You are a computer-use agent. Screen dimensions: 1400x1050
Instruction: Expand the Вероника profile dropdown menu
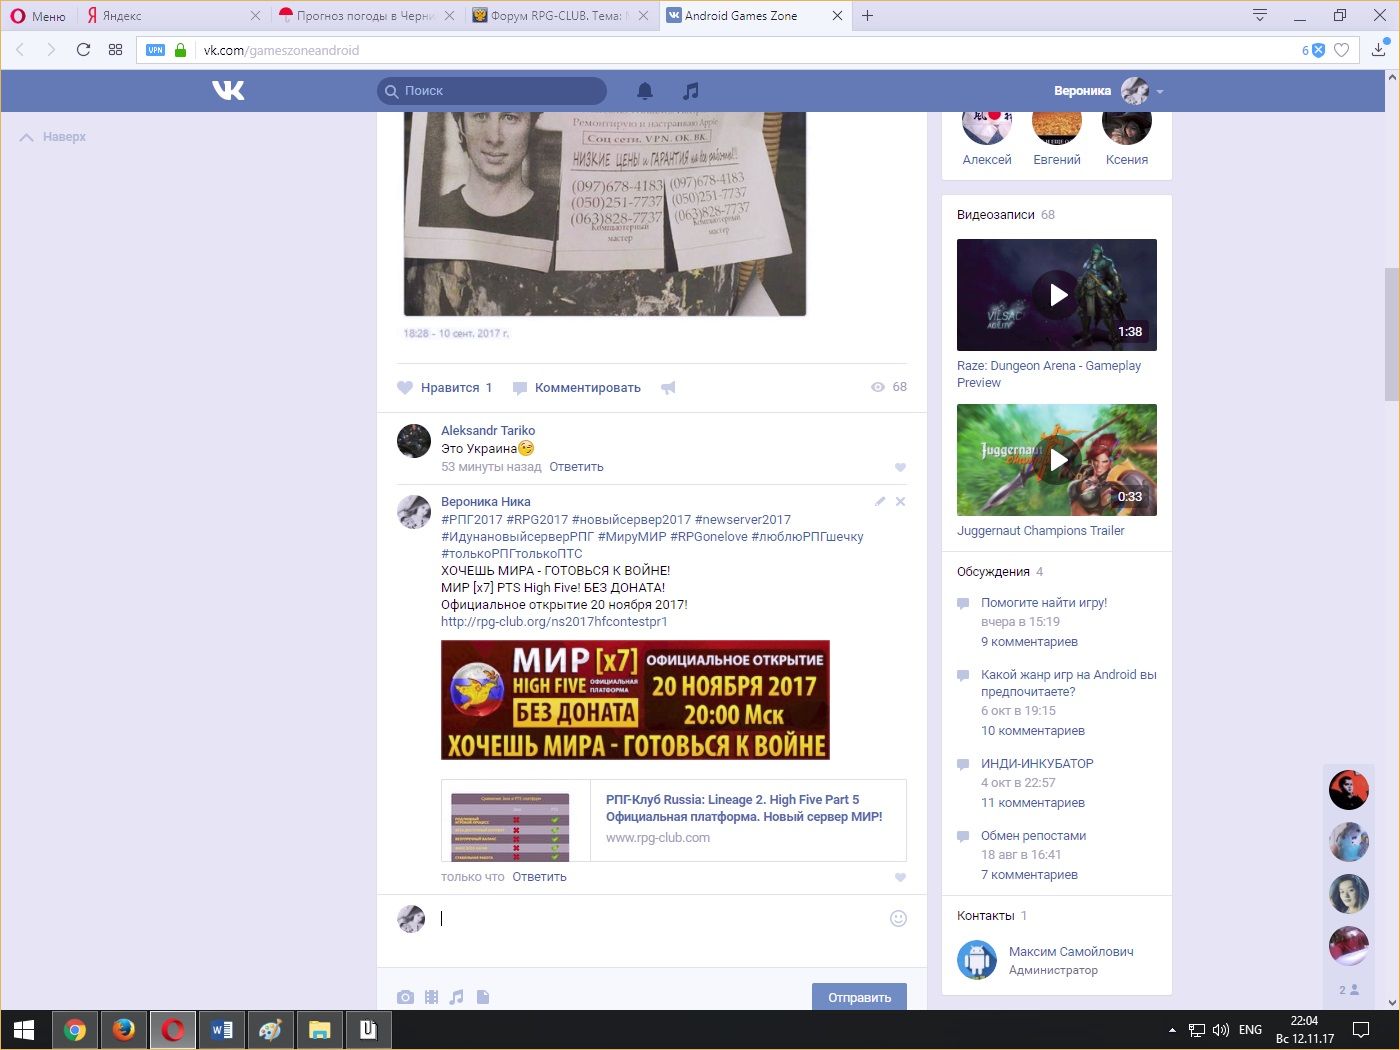coord(1160,91)
